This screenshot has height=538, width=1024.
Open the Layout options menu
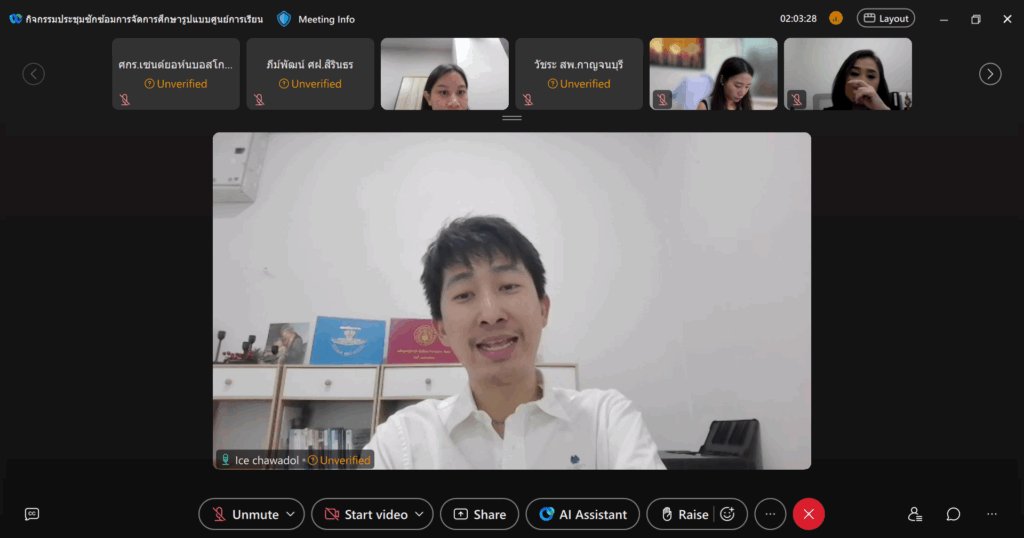[885, 18]
